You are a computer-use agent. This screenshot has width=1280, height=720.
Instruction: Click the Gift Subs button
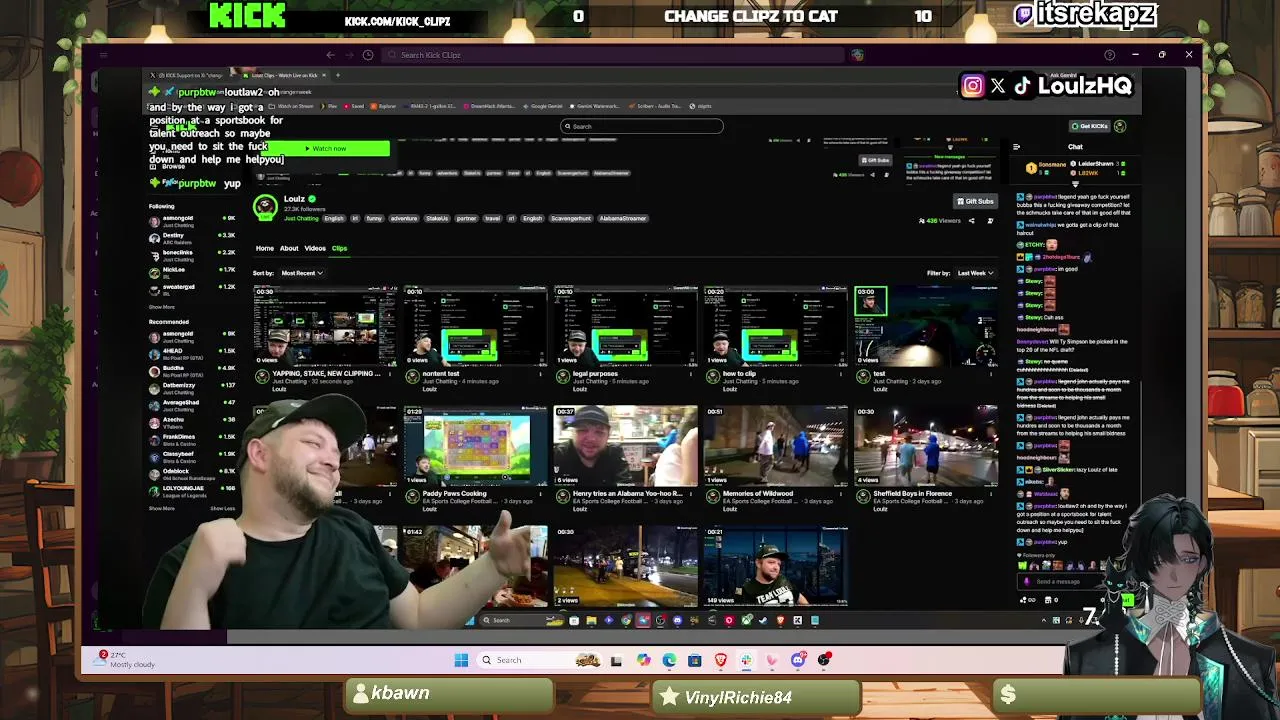click(975, 201)
